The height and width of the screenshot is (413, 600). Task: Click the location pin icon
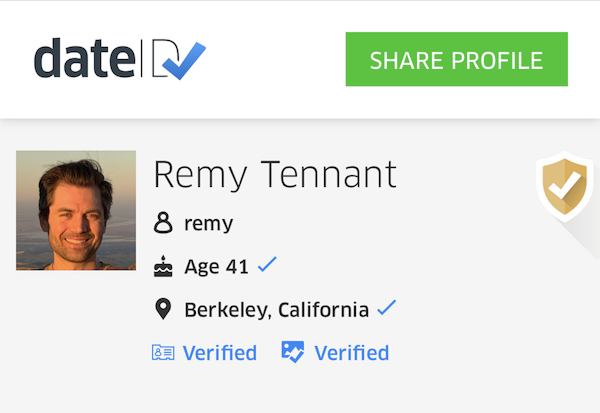click(163, 310)
